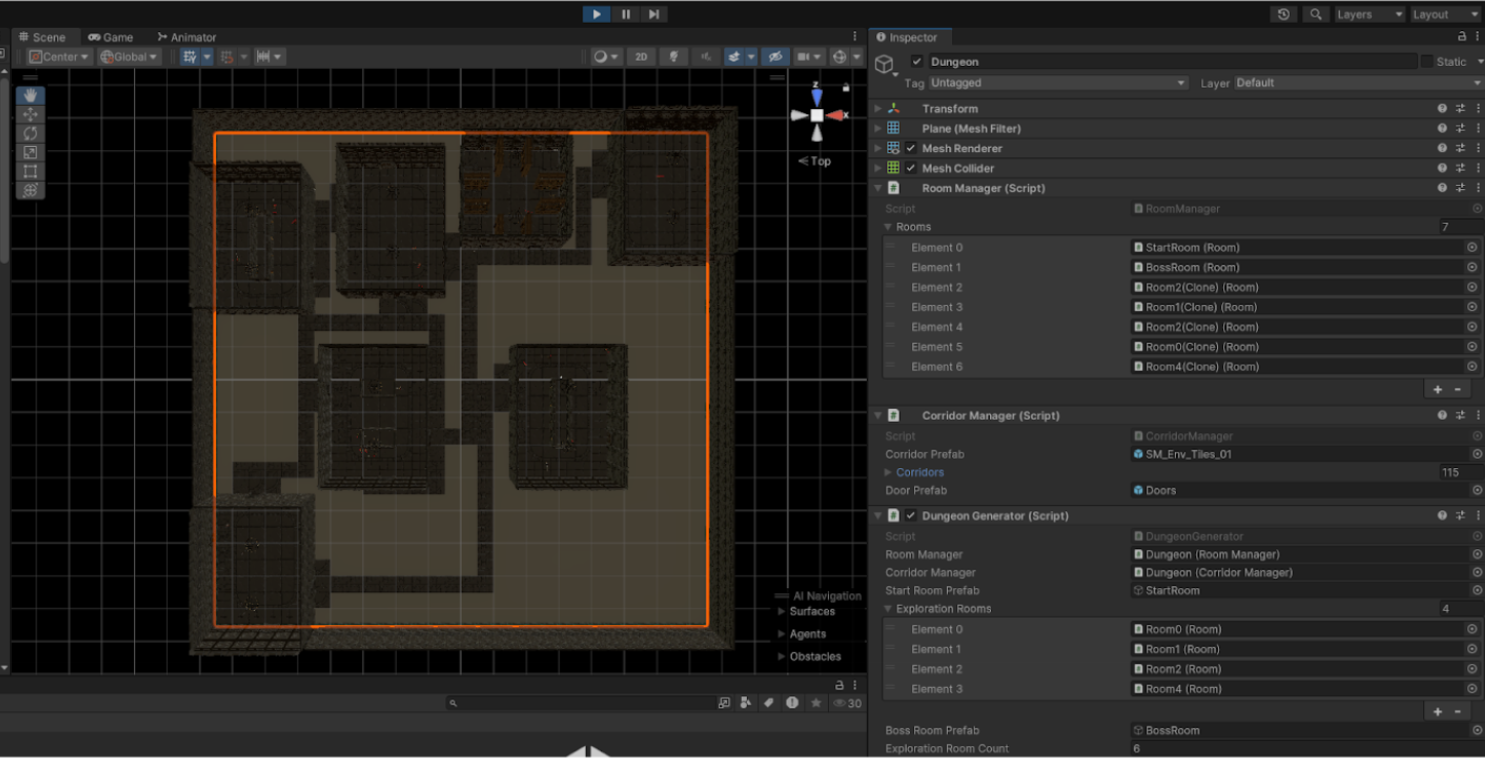Expand the Corridors list in Corridor Manager
Screen dimensions: 1485x758
888,472
